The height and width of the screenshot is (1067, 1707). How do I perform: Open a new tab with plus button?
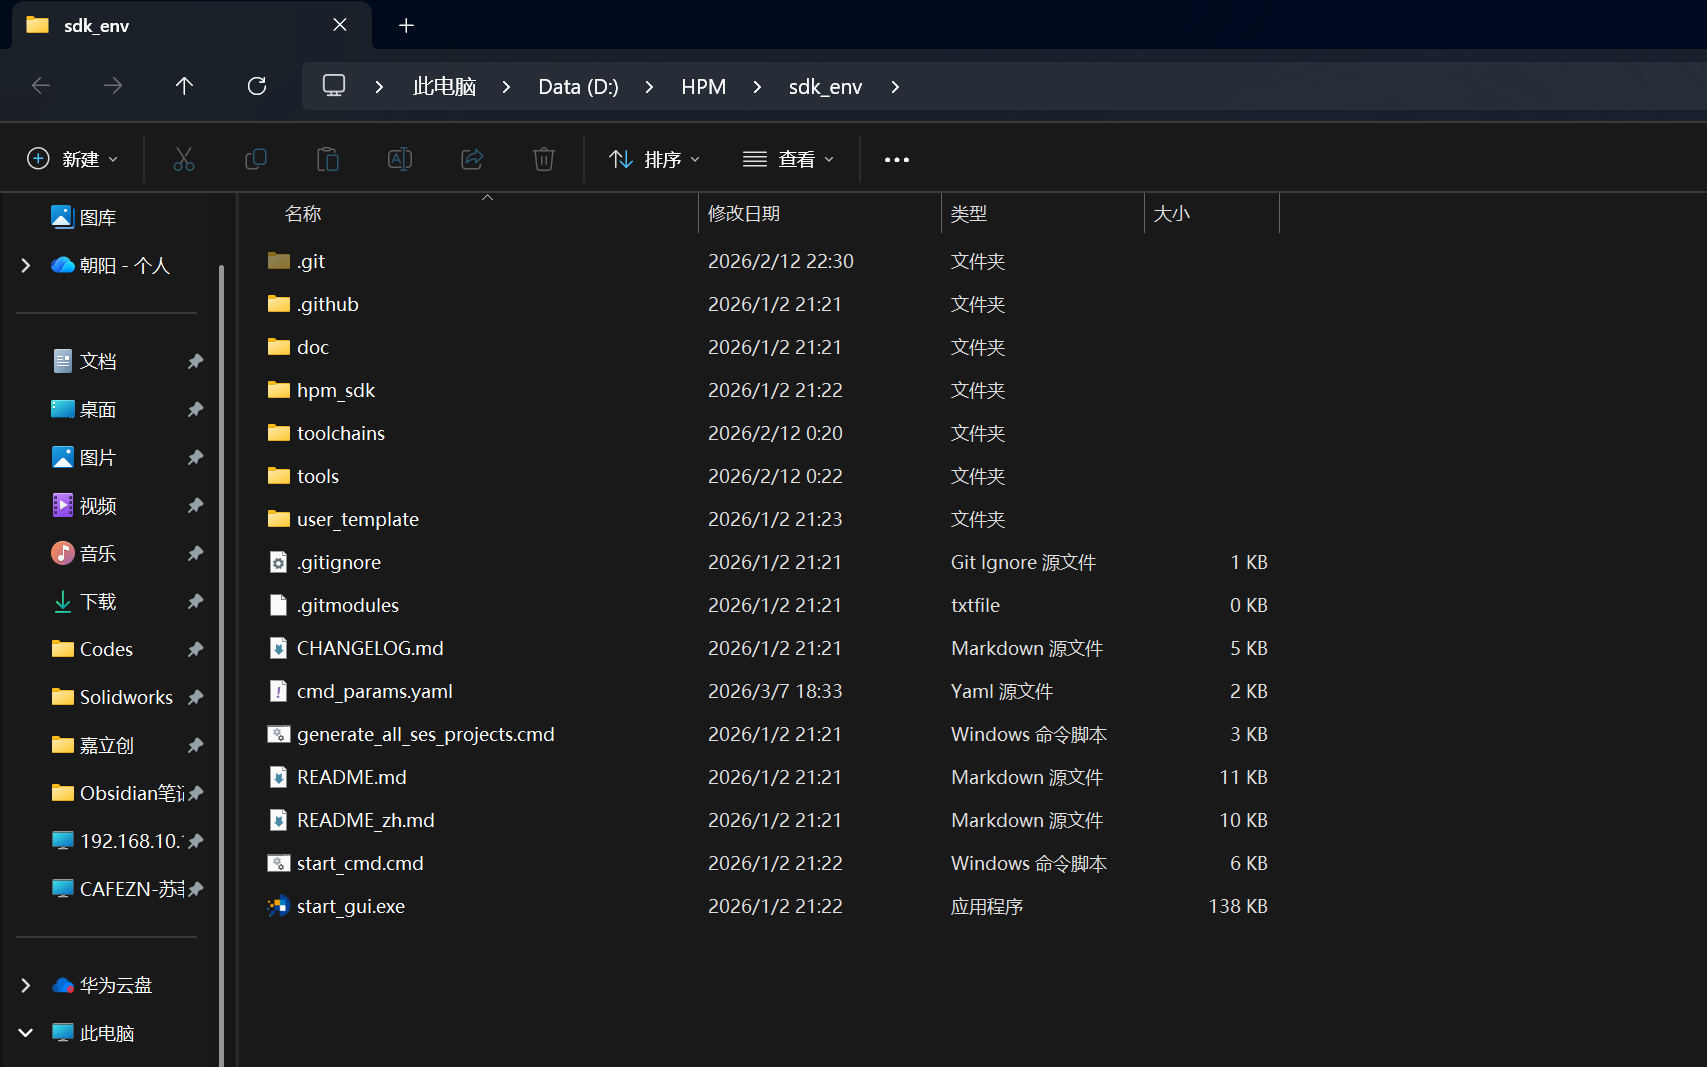coord(406,26)
